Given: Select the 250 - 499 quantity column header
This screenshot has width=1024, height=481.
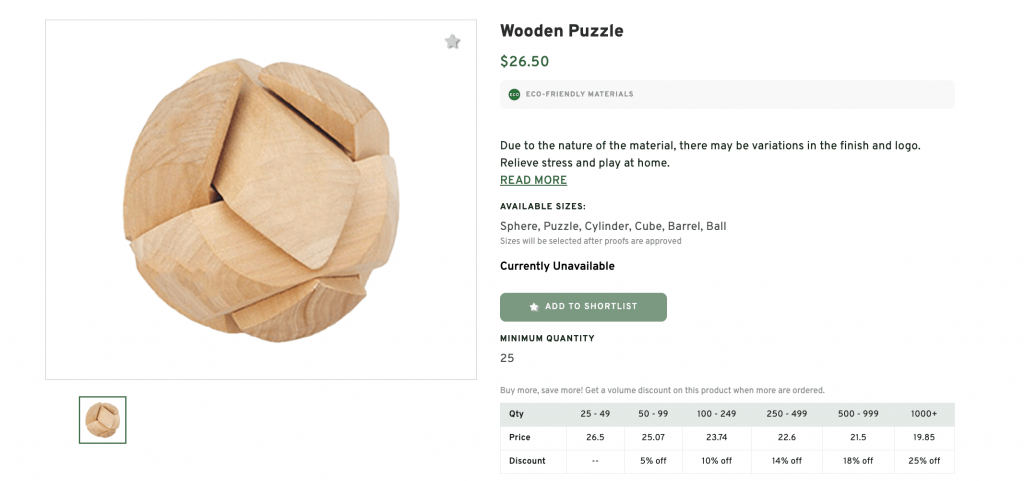Looking at the screenshot, I should point(787,414).
